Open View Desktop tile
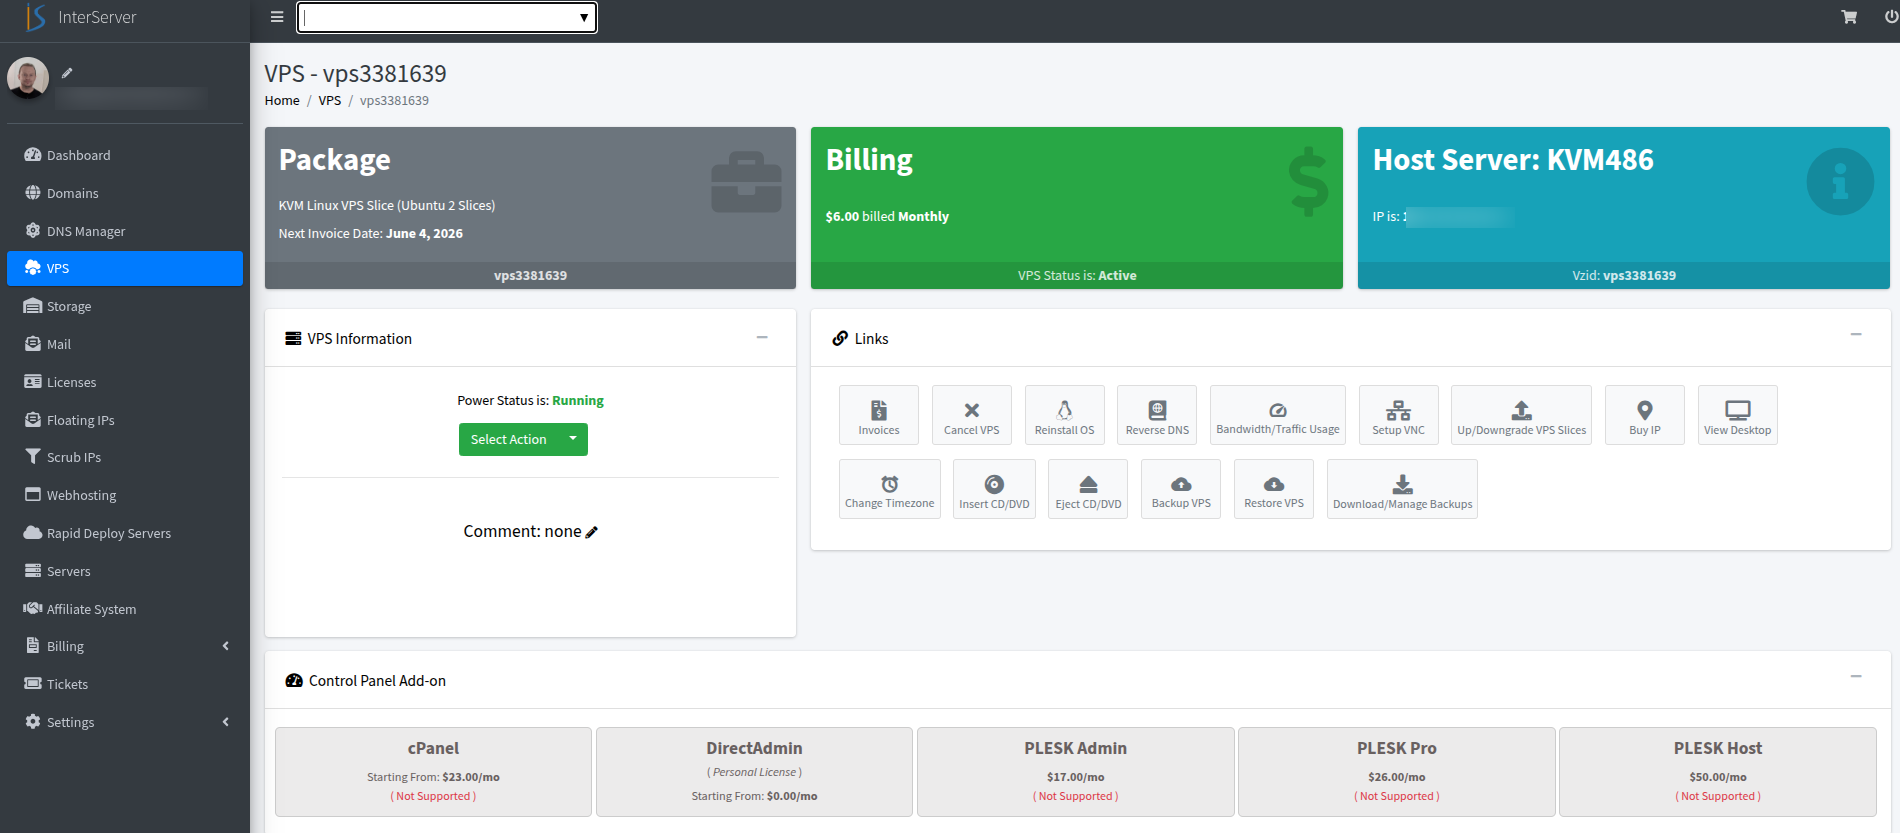Screen dimensions: 1900x833 pos(1738,415)
